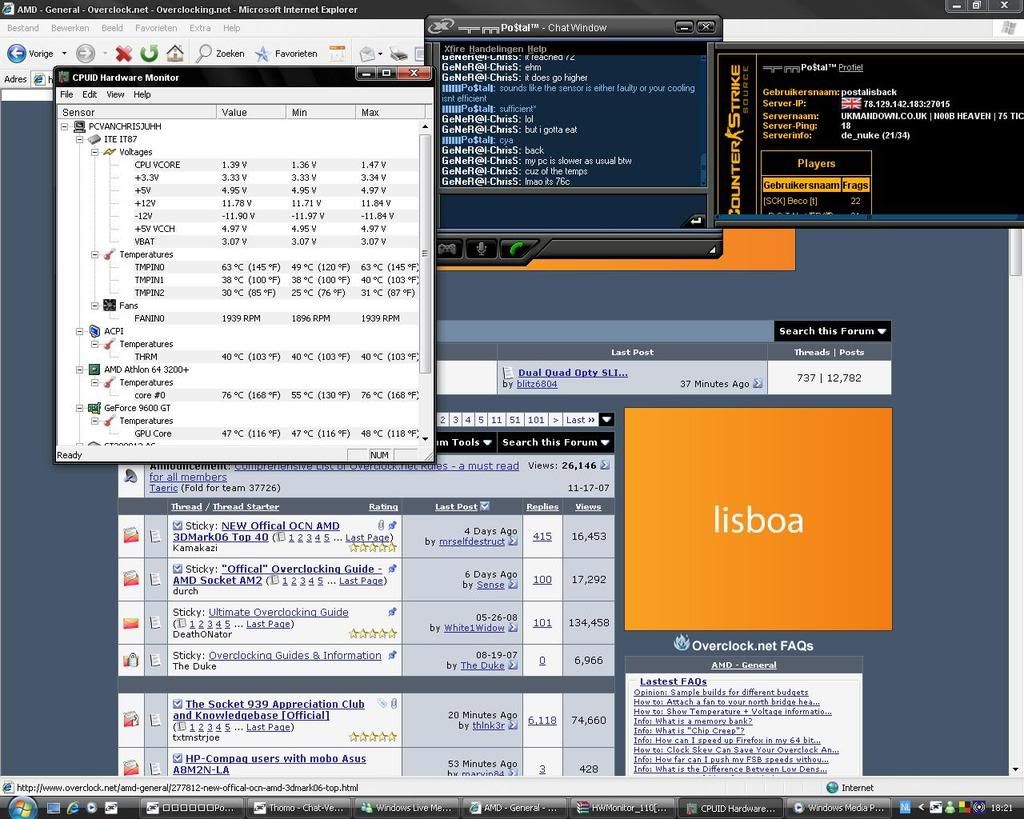Click the Favorieten star icon in toolbar

click(261, 53)
